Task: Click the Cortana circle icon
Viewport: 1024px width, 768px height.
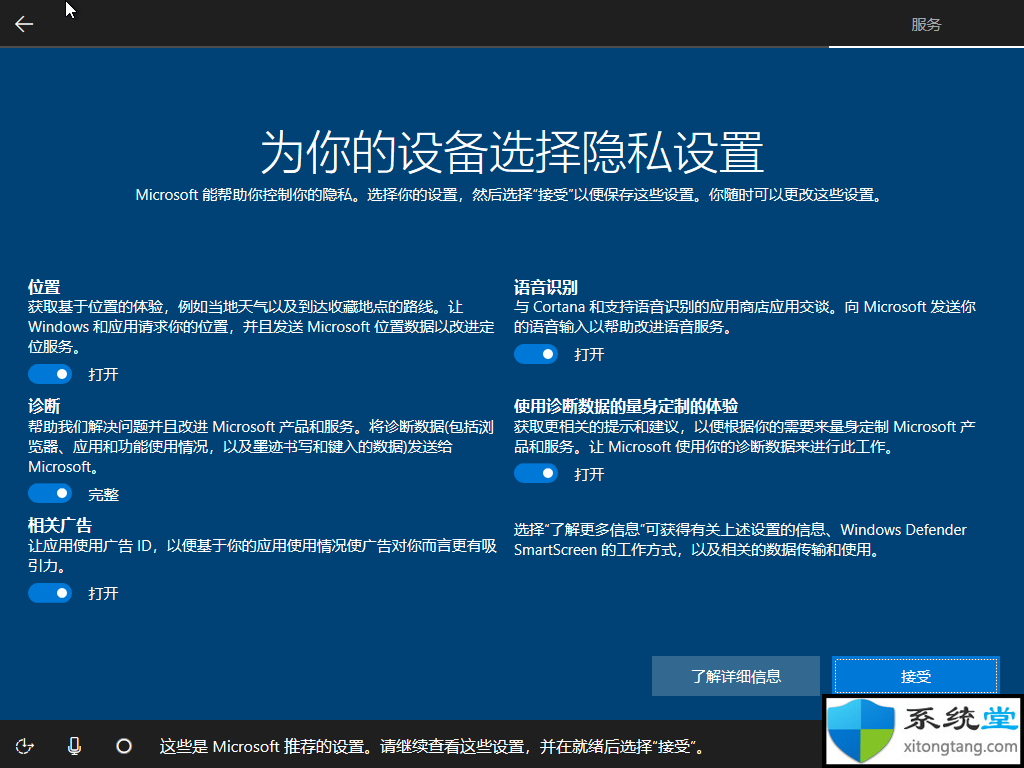Action: point(124,746)
